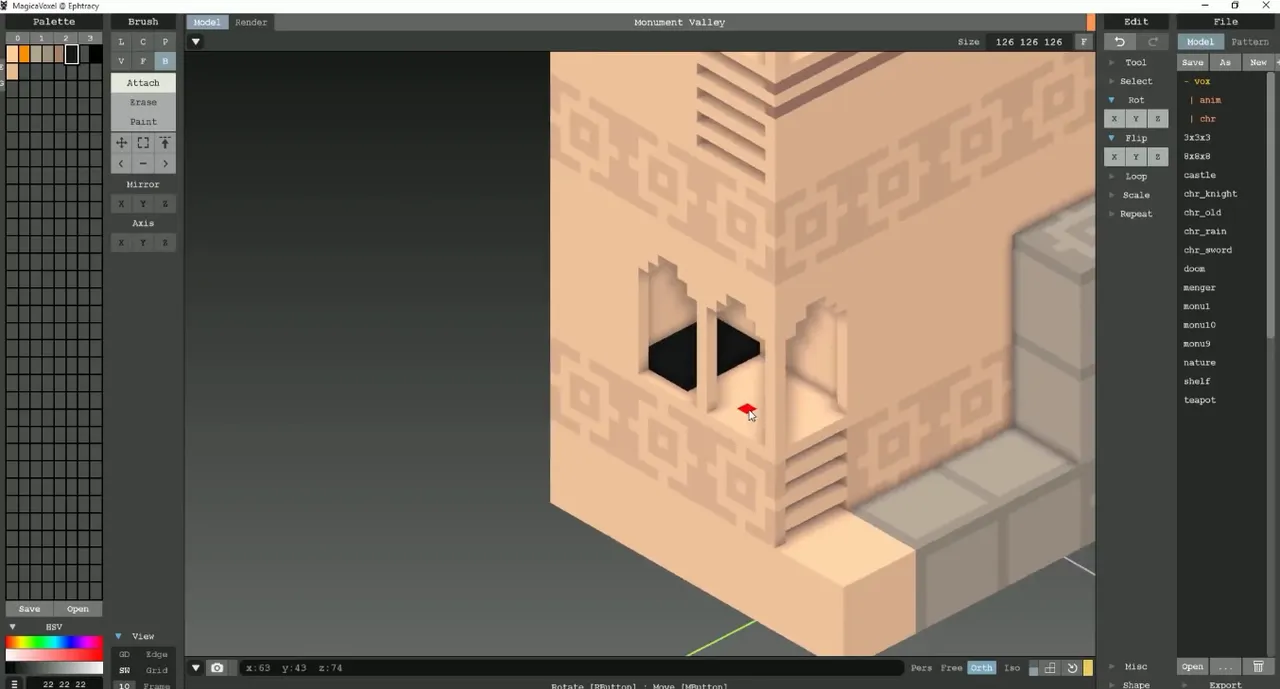Expand the Tool section in Edit panel
This screenshot has height=689, width=1280.
1111,62
